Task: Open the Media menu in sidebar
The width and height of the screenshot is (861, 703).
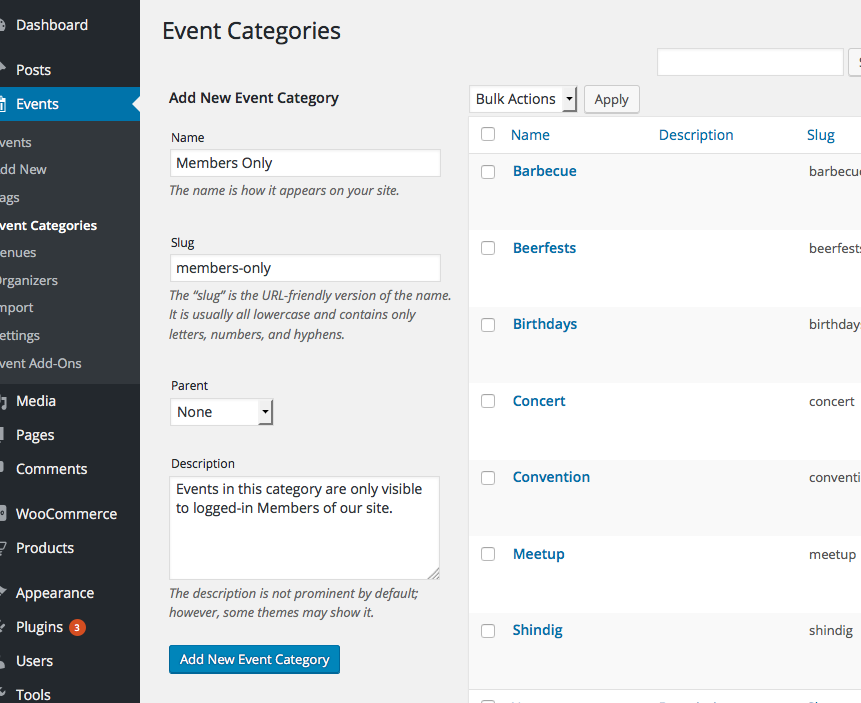Action: point(36,401)
